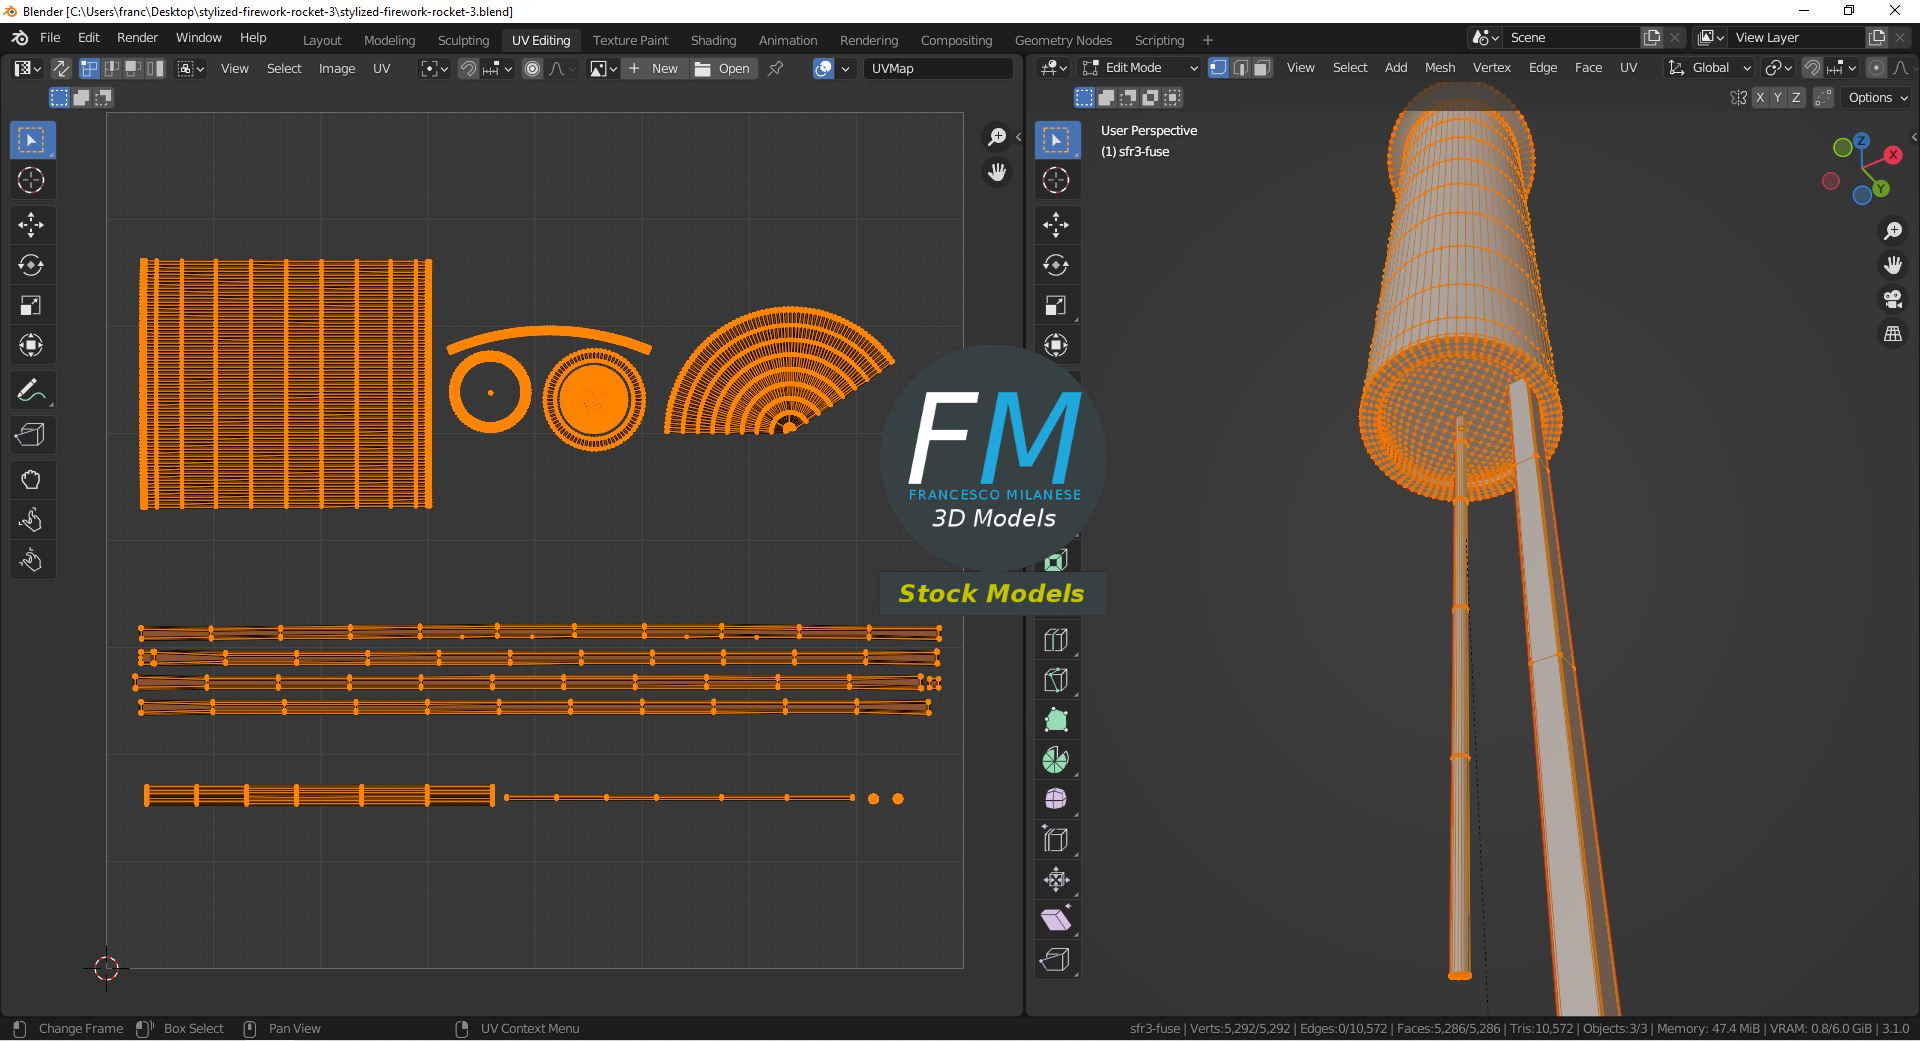1920x1041 pixels.
Task: Open the Global transform orientation dropdown
Action: click(x=1709, y=68)
